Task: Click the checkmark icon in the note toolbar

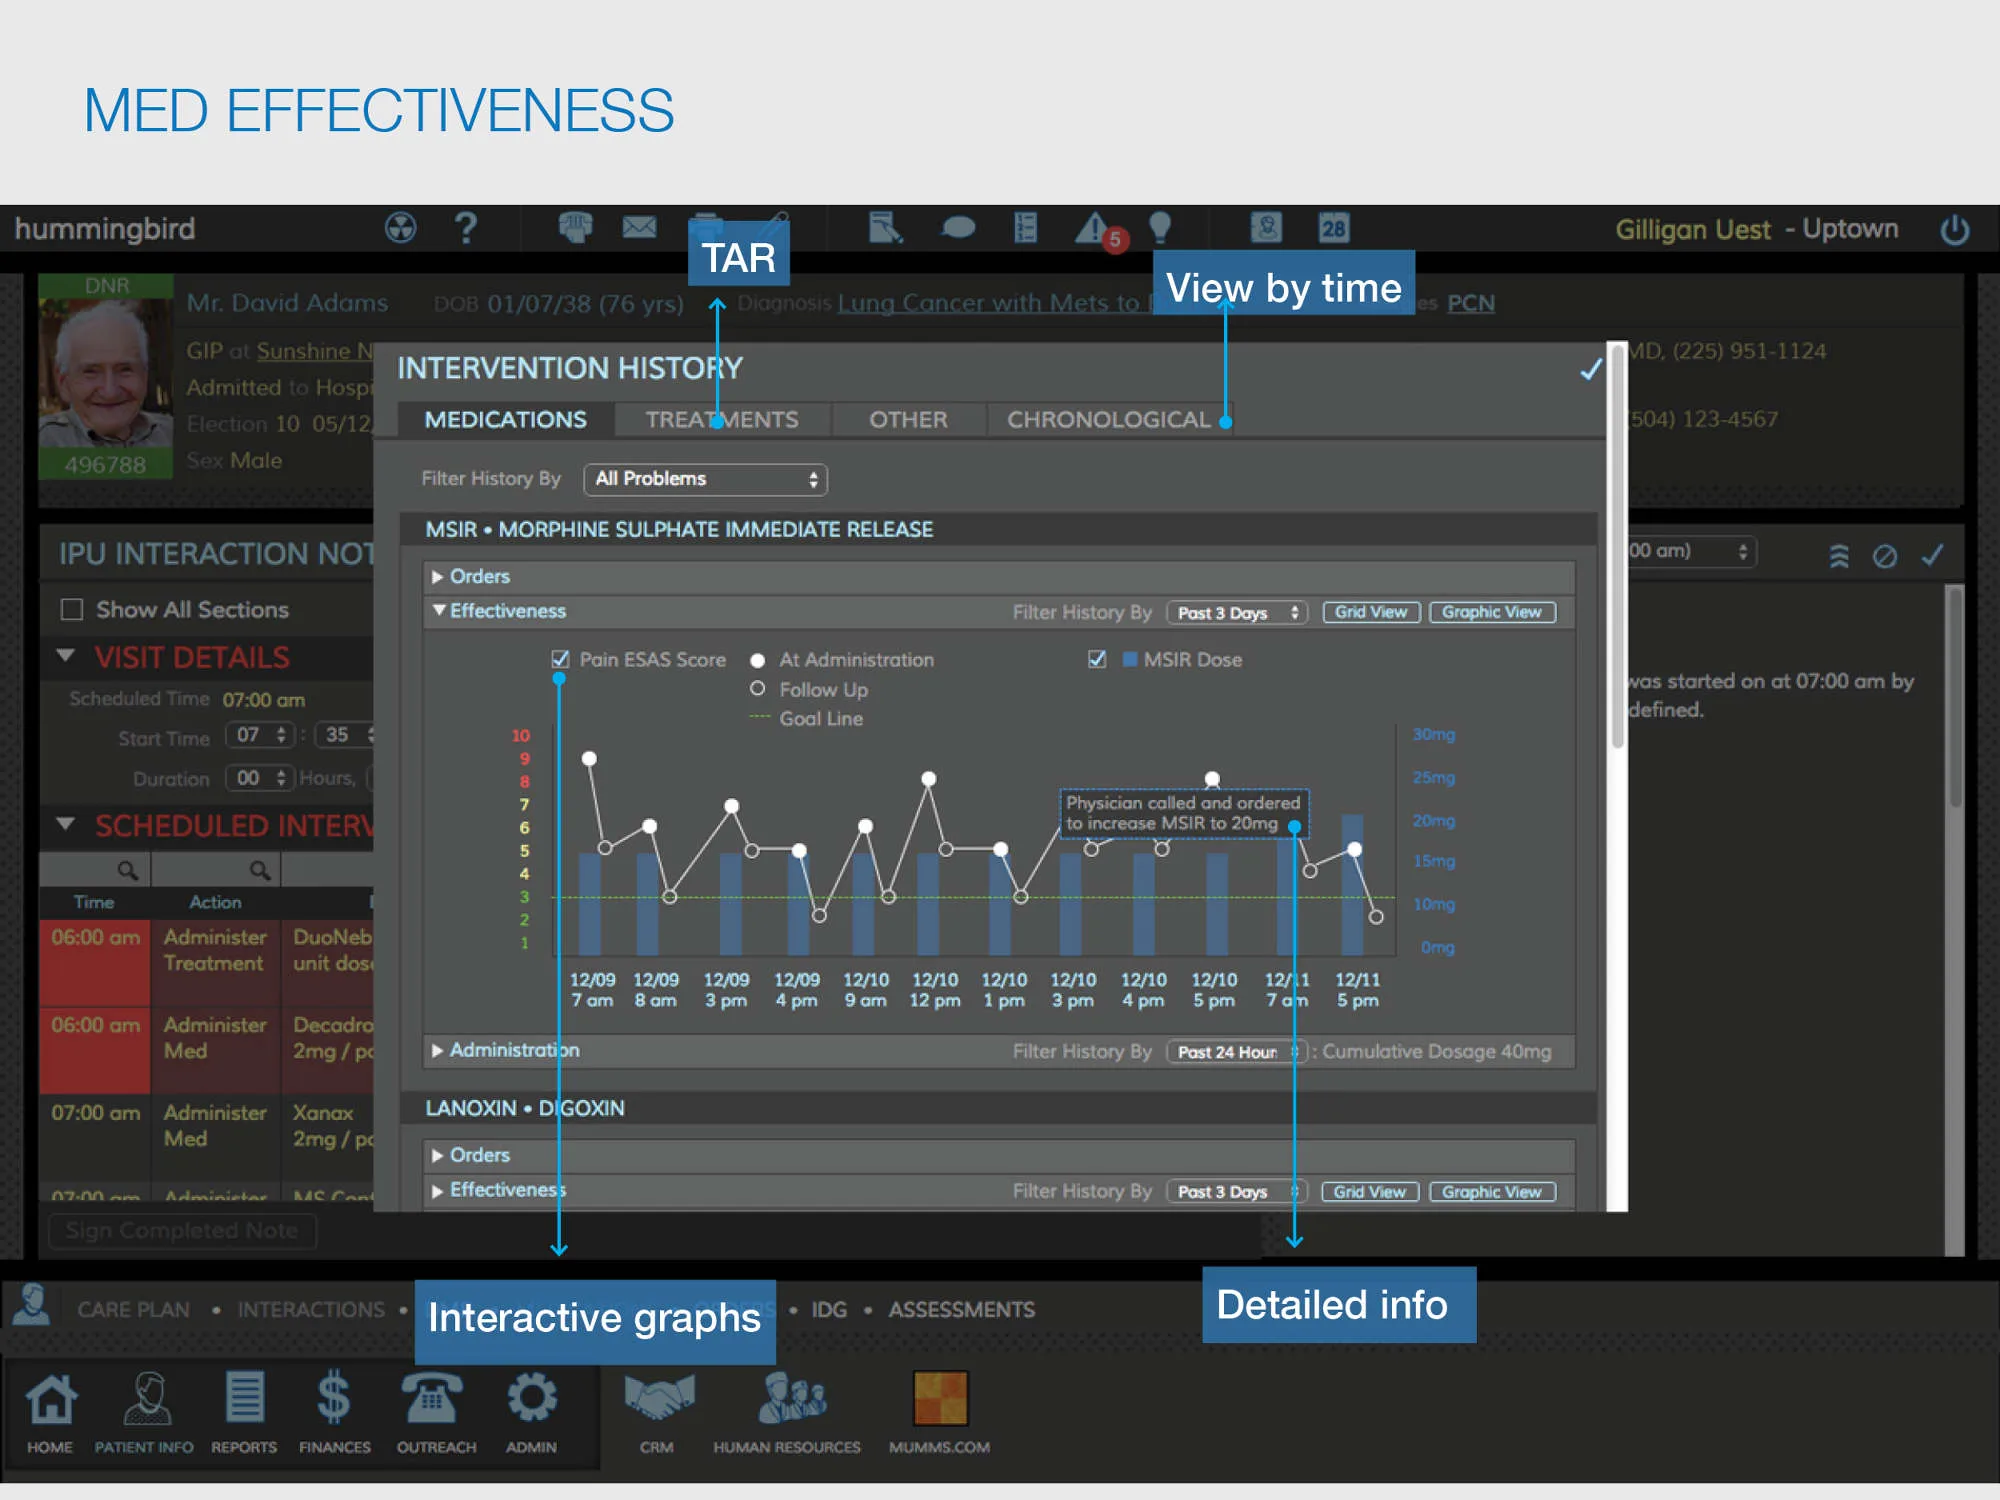Action: 1933,555
